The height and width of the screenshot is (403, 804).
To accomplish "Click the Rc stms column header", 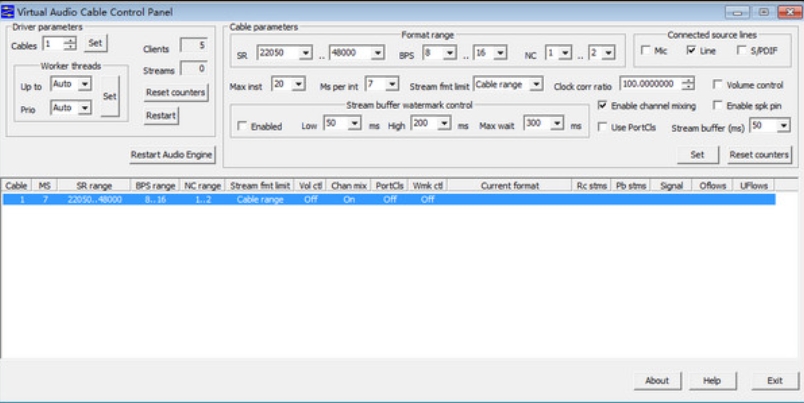I will pyautogui.click(x=592, y=186).
